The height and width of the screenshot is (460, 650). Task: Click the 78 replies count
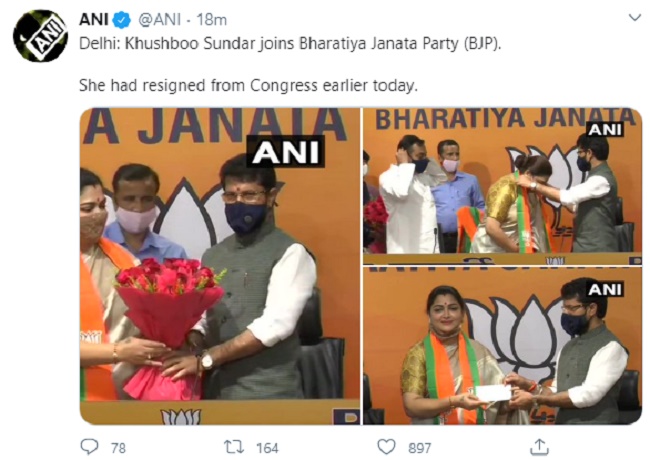coord(118,448)
